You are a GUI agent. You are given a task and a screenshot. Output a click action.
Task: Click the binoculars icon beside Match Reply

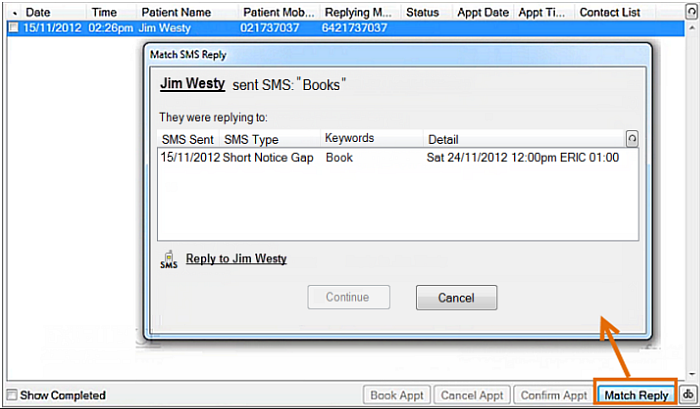point(689,396)
